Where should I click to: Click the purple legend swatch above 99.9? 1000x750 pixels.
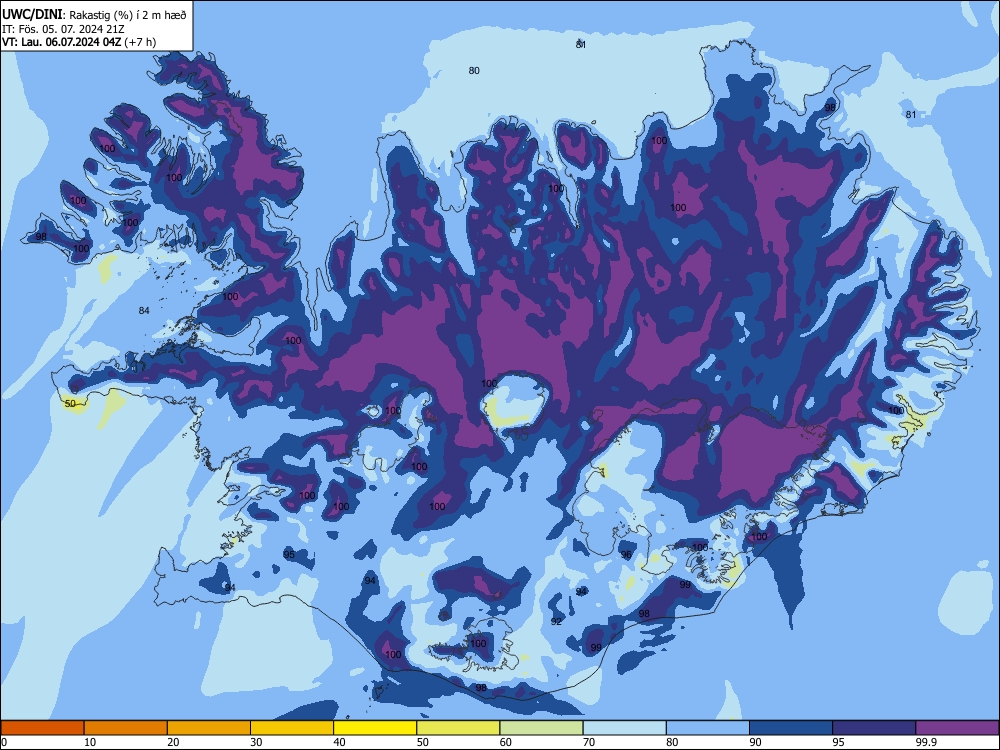coord(957,728)
